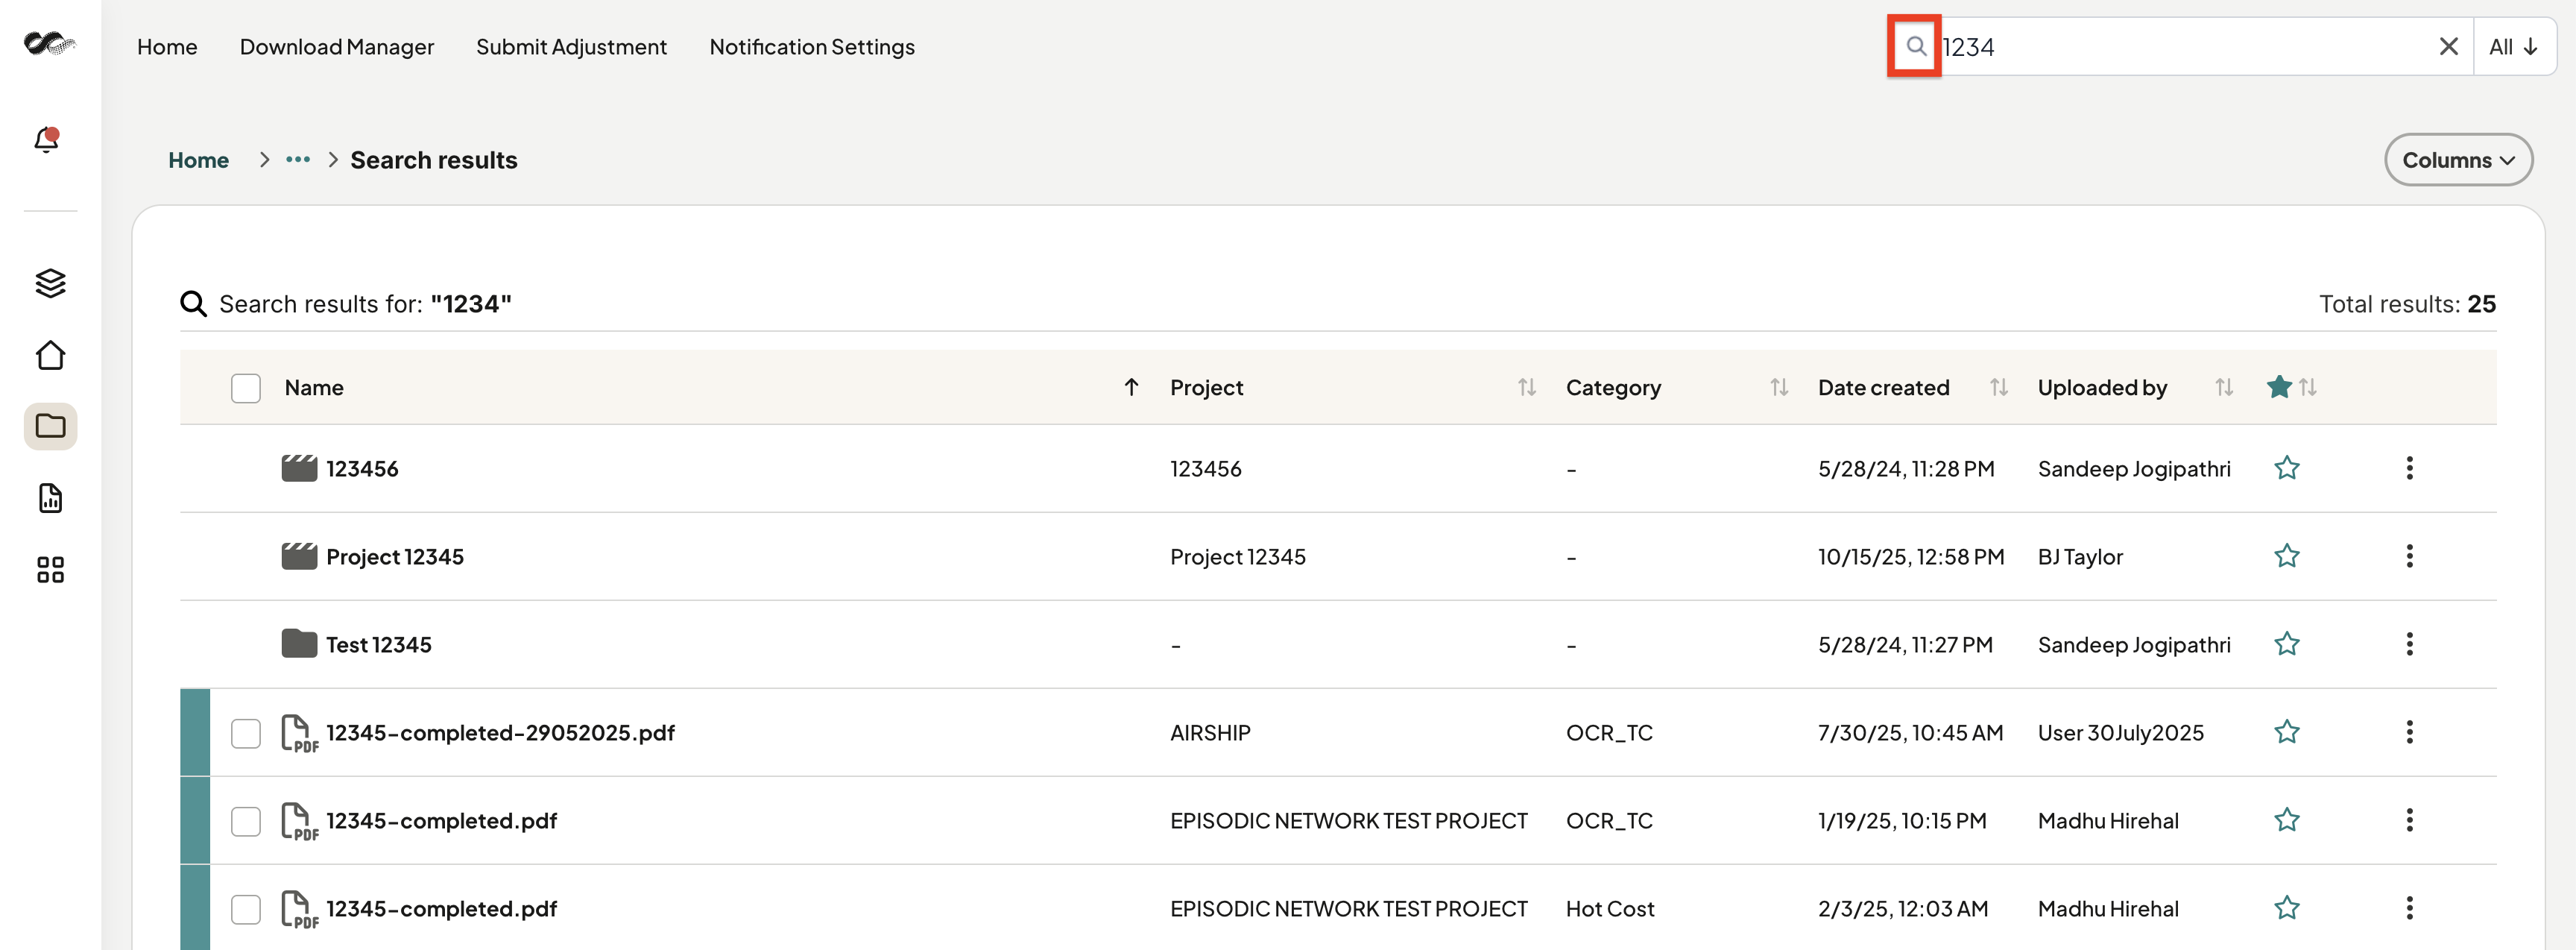The image size is (2576, 950).
Task: Open more options for Madhu Hirehal 2/3/25 file
Action: (x=2409, y=908)
